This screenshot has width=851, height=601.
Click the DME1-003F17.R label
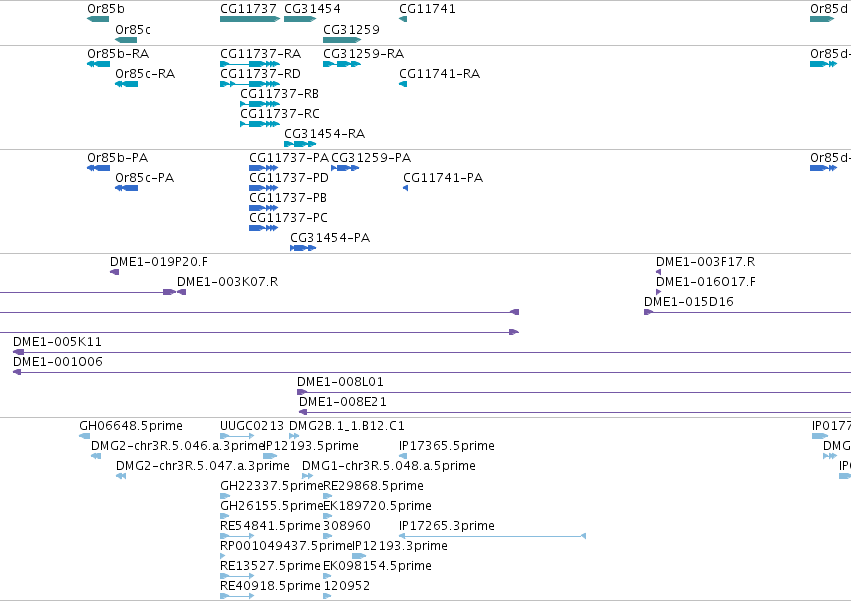pyautogui.click(x=706, y=262)
